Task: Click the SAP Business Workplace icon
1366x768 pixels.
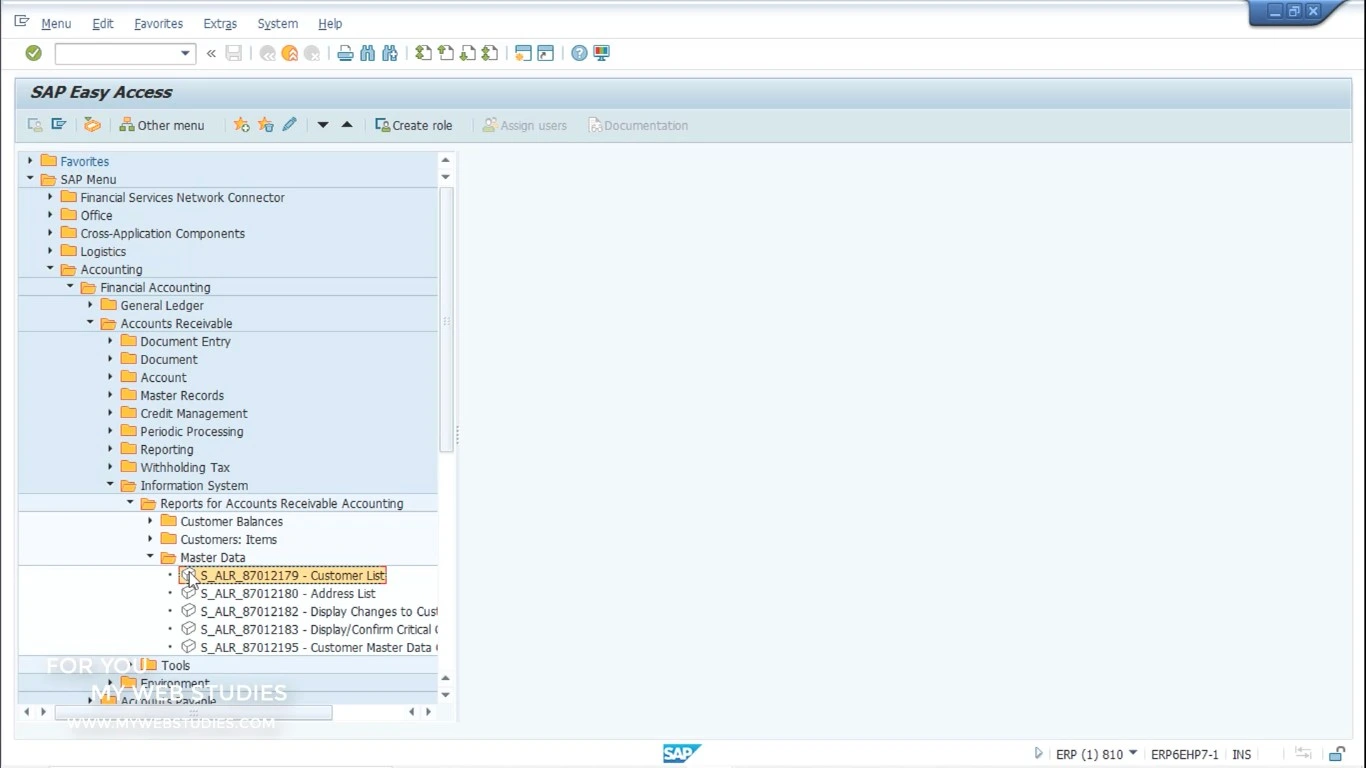Action: click(92, 125)
